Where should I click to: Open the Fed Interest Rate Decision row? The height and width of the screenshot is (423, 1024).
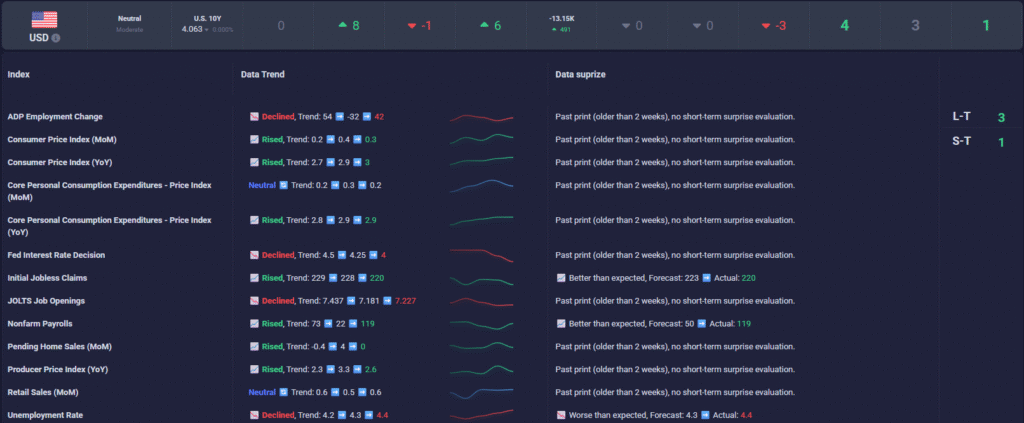click(55, 255)
